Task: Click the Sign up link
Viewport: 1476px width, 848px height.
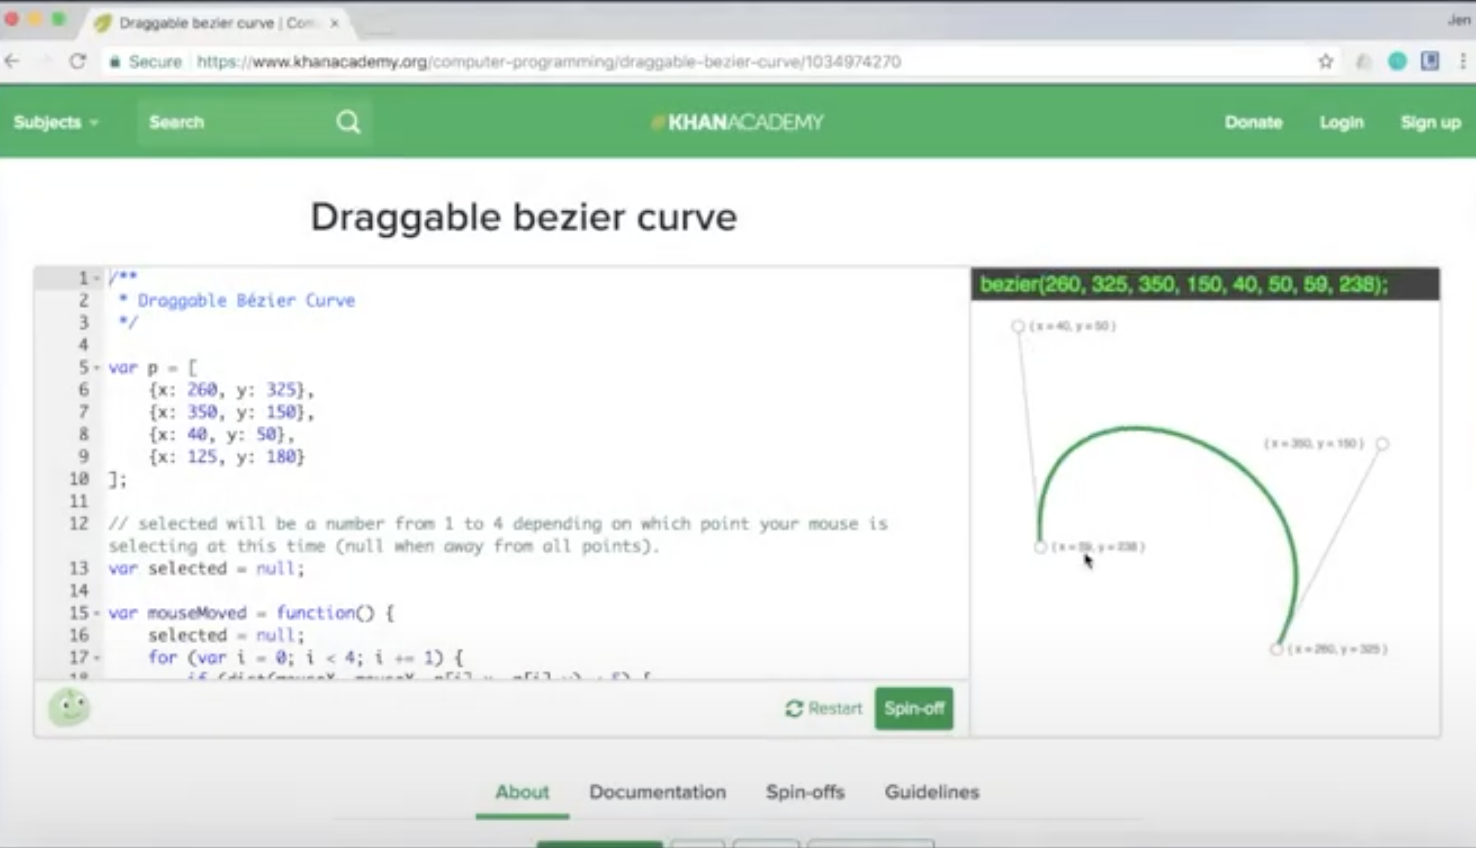Action: click(x=1430, y=122)
